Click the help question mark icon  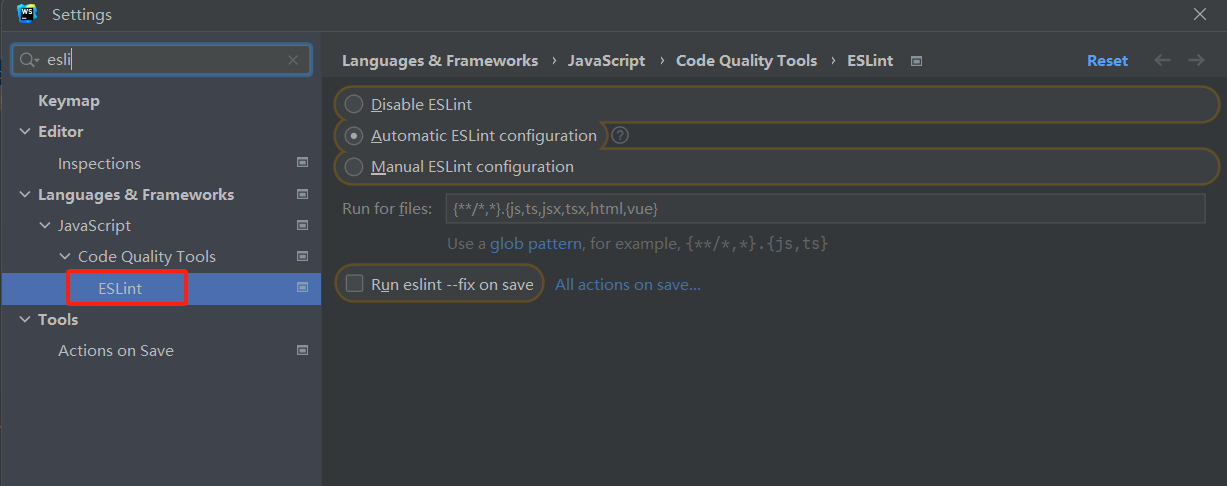(x=620, y=135)
